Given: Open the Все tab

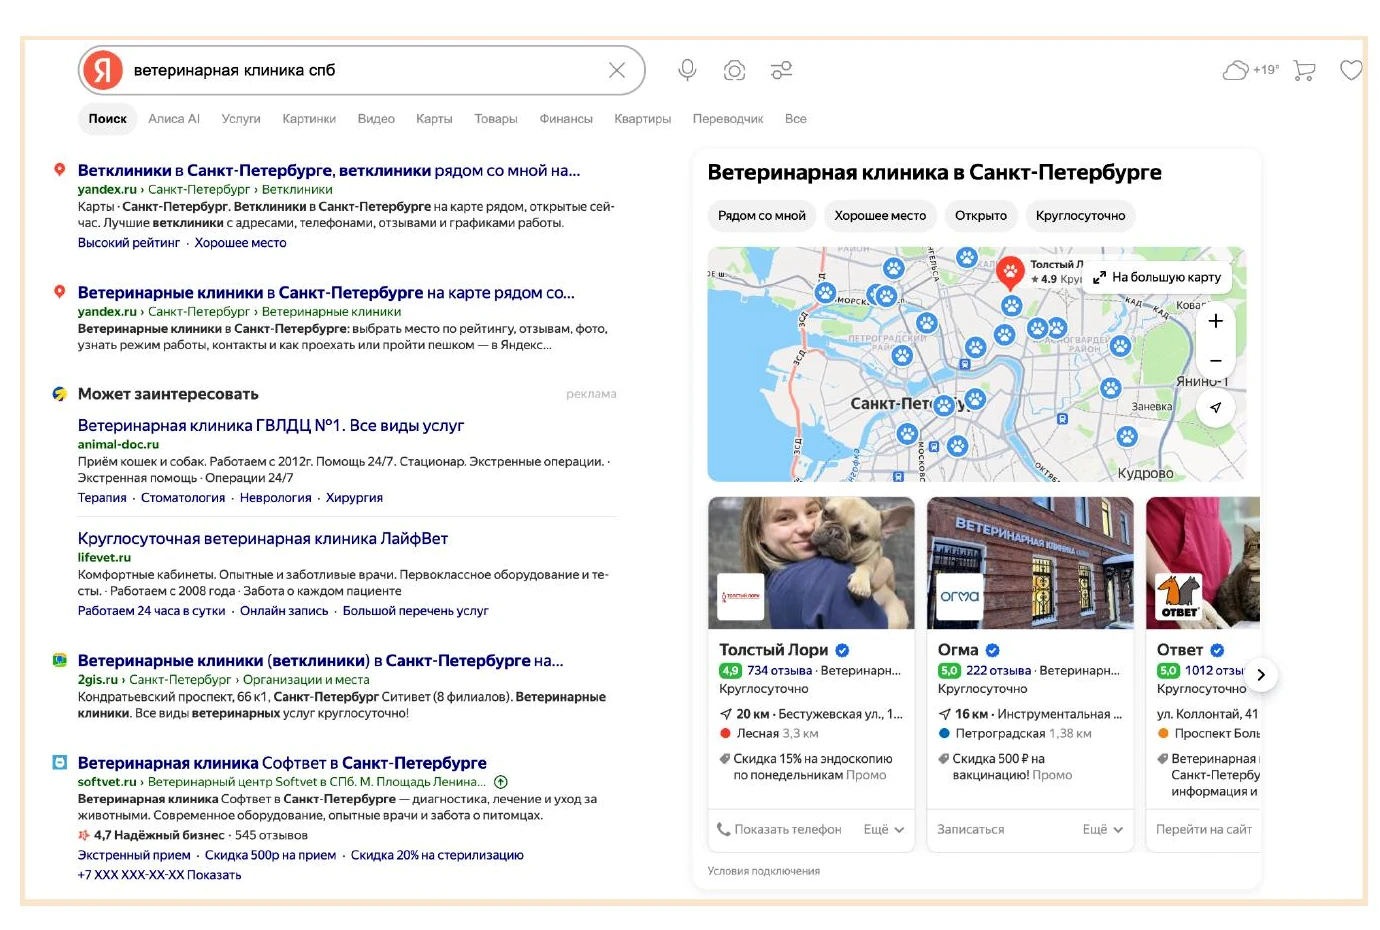Looking at the screenshot, I should point(796,119).
